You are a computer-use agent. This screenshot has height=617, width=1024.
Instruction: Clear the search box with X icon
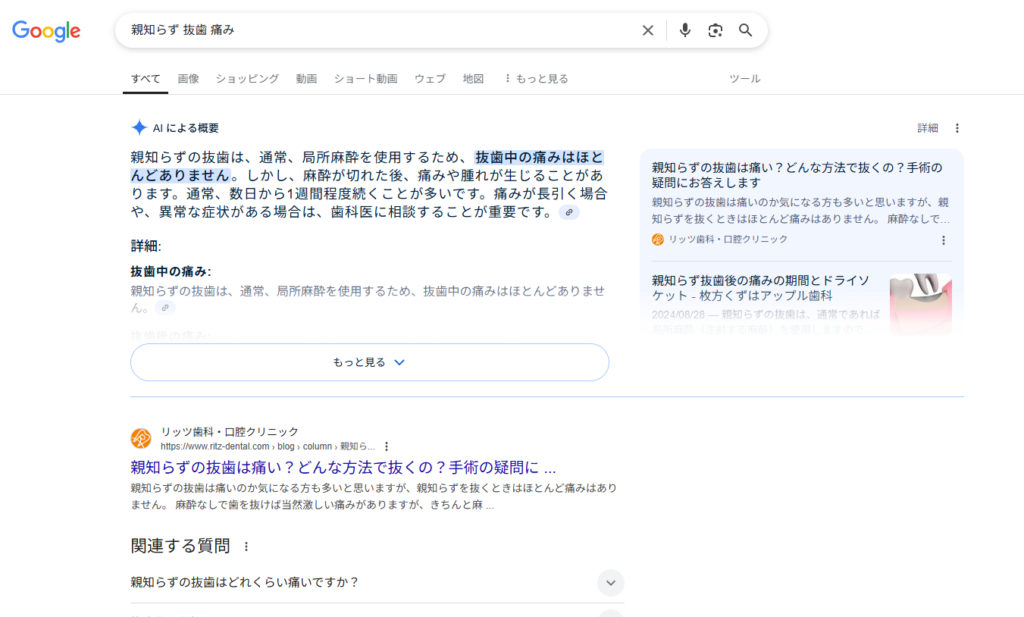pyautogui.click(x=648, y=30)
